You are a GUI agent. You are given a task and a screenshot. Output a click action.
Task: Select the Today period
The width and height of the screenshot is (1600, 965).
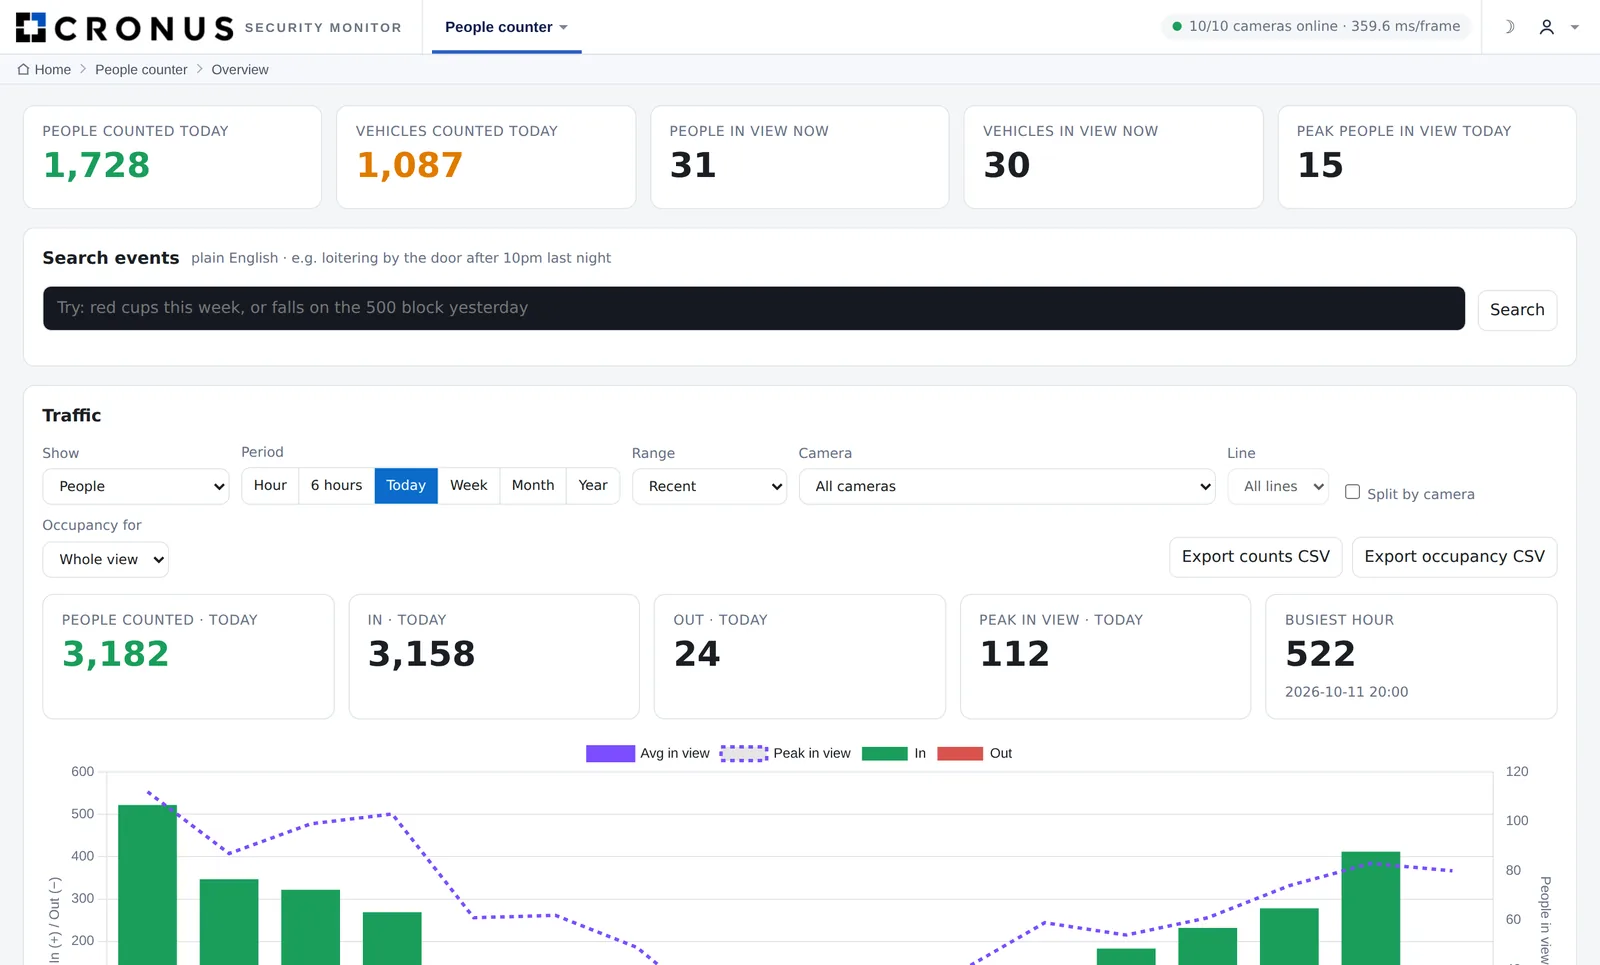(x=406, y=485)
